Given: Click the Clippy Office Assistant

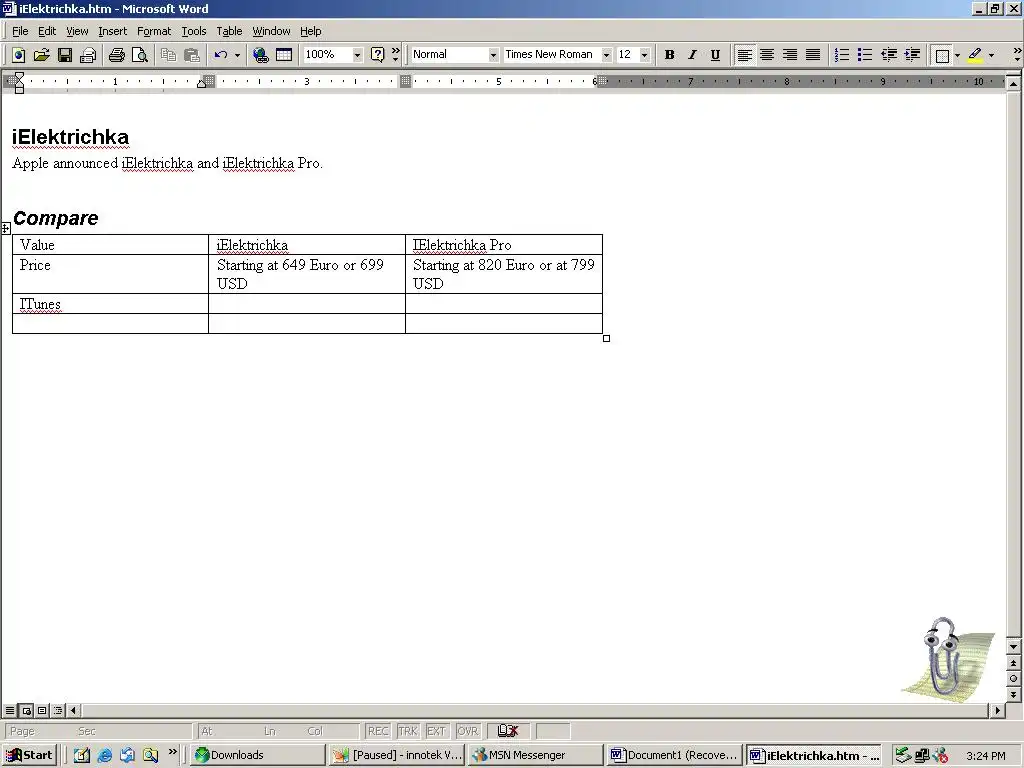Looking at the screenshot, I should (947, 658).
